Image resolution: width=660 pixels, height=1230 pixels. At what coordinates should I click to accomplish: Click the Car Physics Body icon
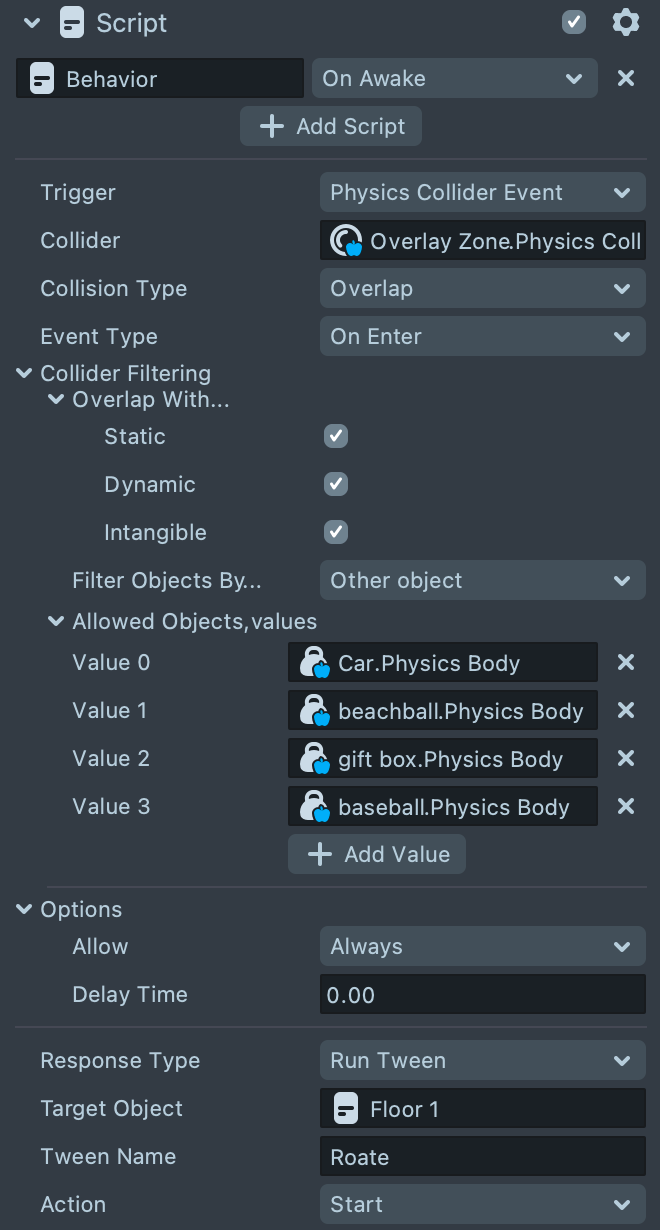point(314,663)
